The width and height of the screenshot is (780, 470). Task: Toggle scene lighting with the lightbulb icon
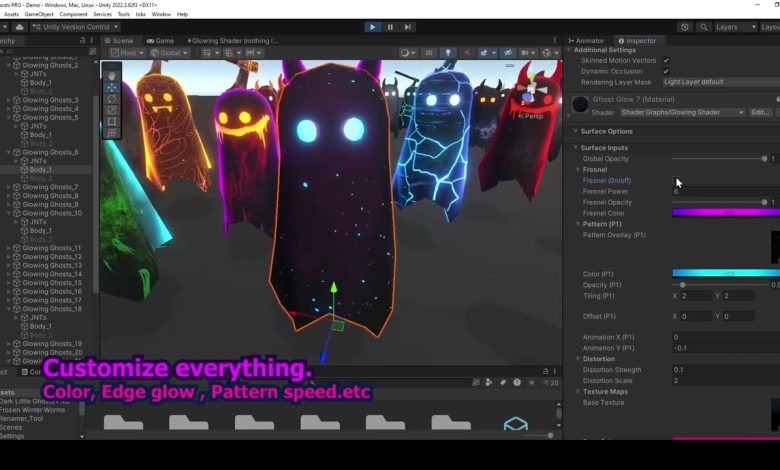(450, 53)
